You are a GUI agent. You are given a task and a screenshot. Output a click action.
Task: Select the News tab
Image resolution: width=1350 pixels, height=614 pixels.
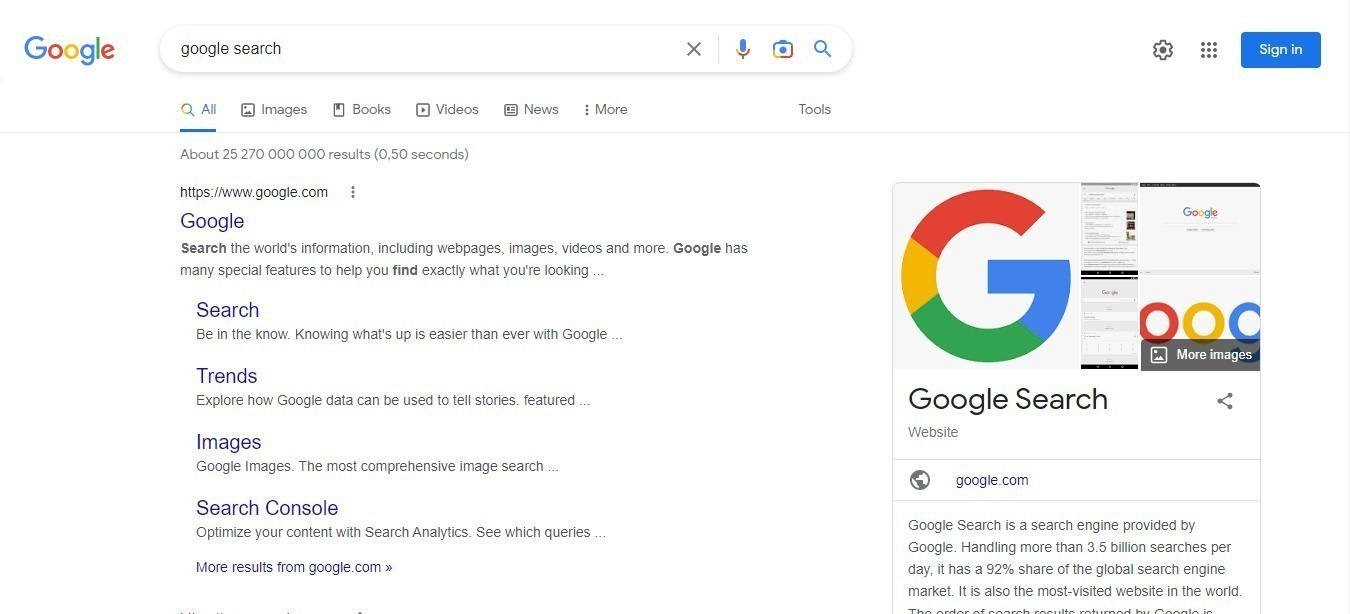[531, 110]
